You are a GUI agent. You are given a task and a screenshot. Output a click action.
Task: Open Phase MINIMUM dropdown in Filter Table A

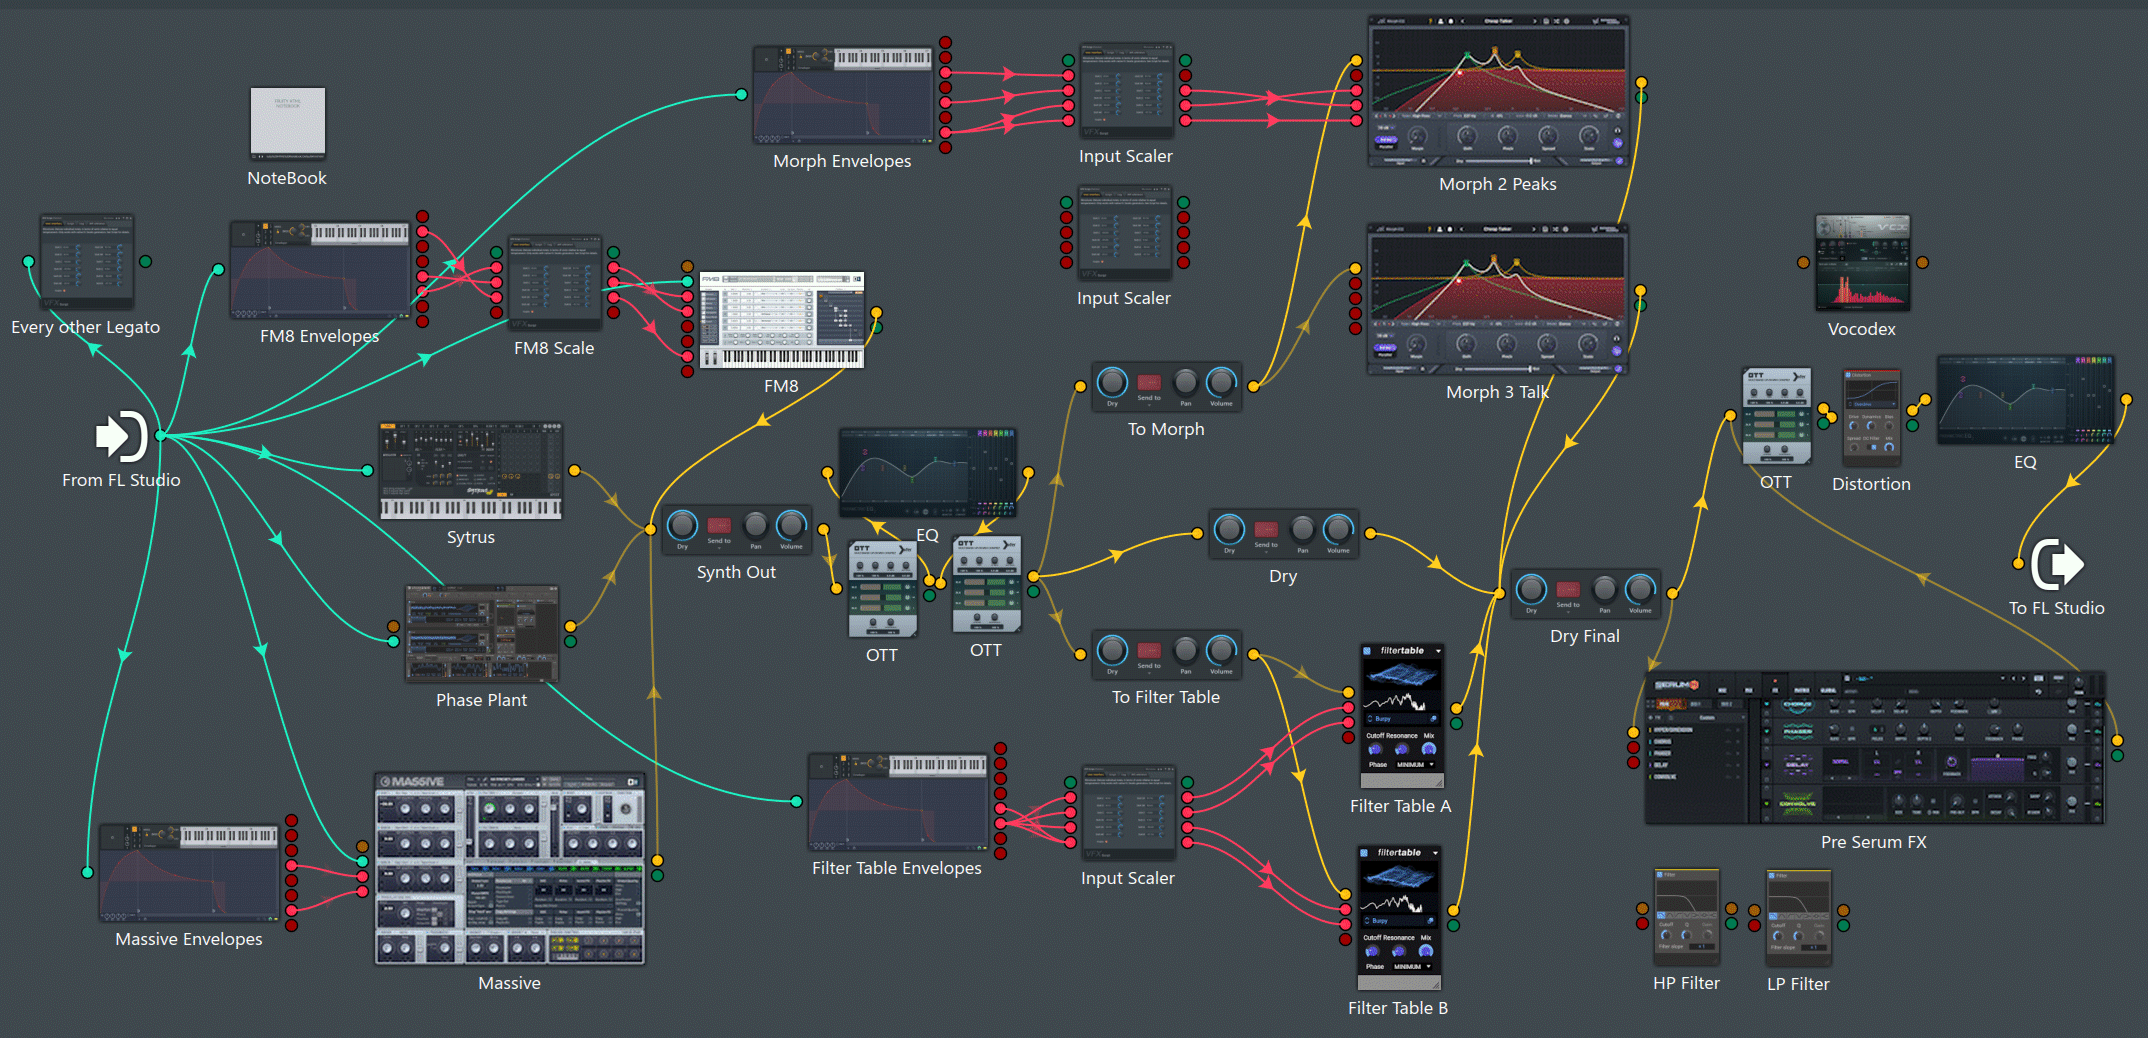(1416, 765)
